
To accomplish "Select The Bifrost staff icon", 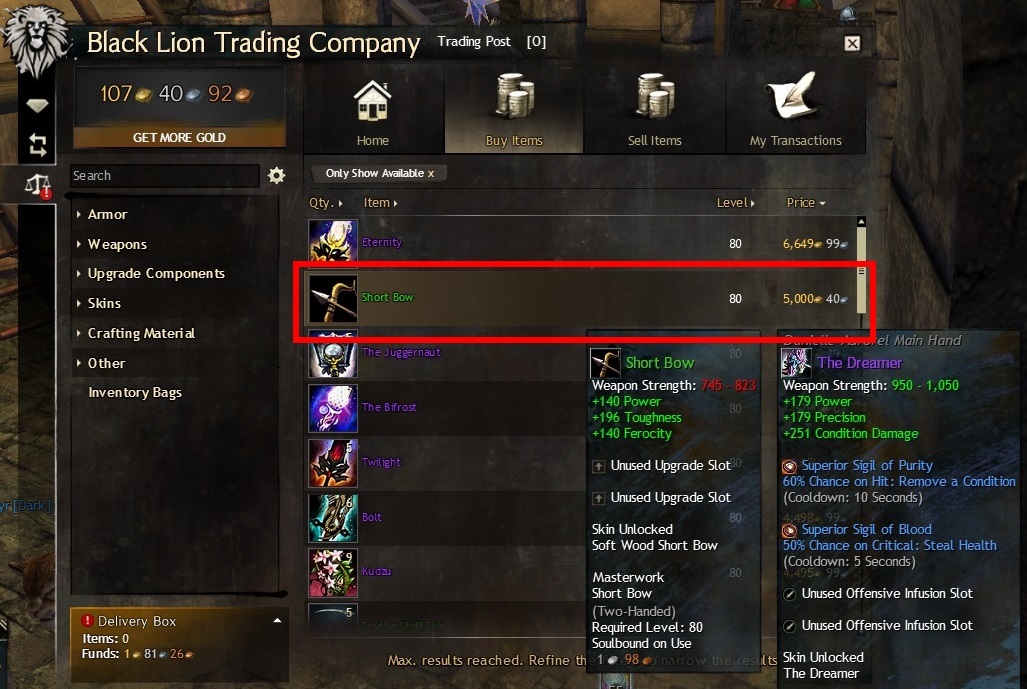I will pyautogui.click(x=333, y=409).
